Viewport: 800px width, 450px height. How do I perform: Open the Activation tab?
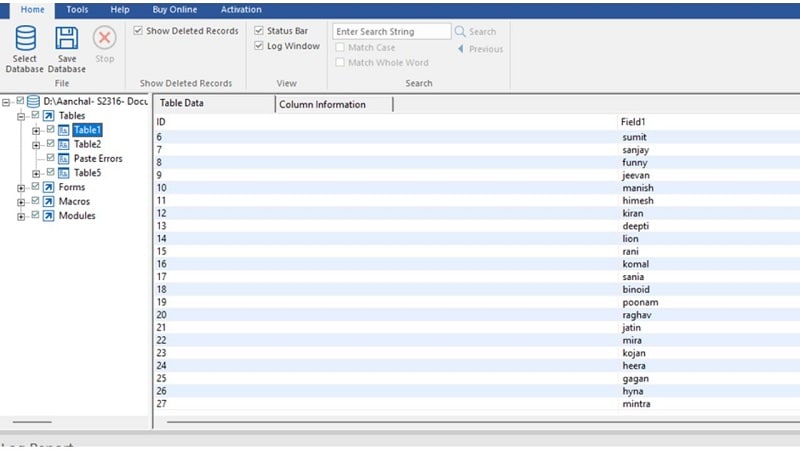pyautogui.click(x=241, y=10)
